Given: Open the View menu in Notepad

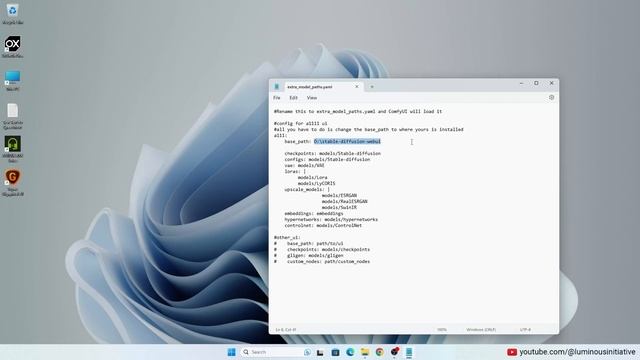Looking at the screenshot, I should point(312,98).
